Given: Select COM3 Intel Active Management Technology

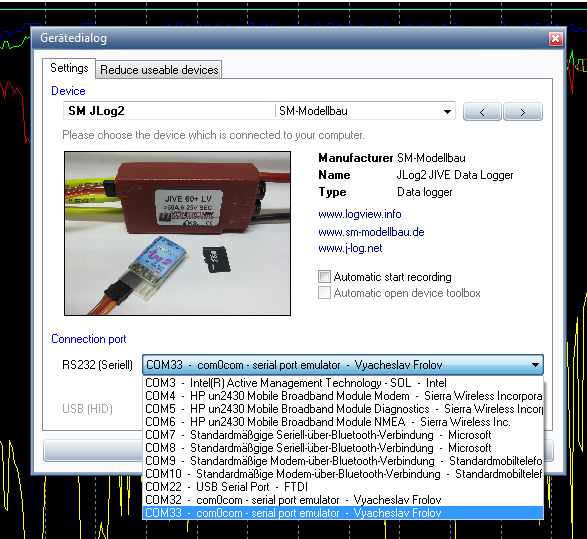Looking at the screenshot, I should [x=343, y=383].
